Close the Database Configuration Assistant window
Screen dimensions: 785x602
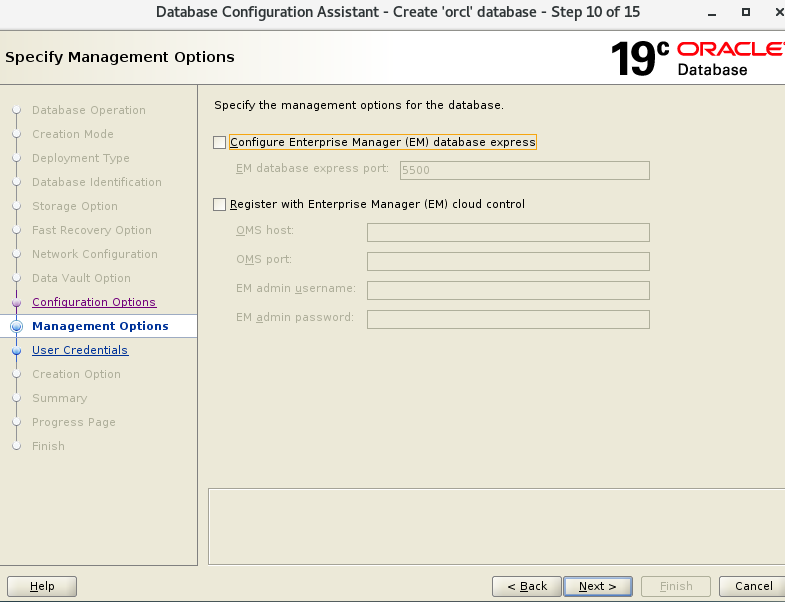coord(779,12)
